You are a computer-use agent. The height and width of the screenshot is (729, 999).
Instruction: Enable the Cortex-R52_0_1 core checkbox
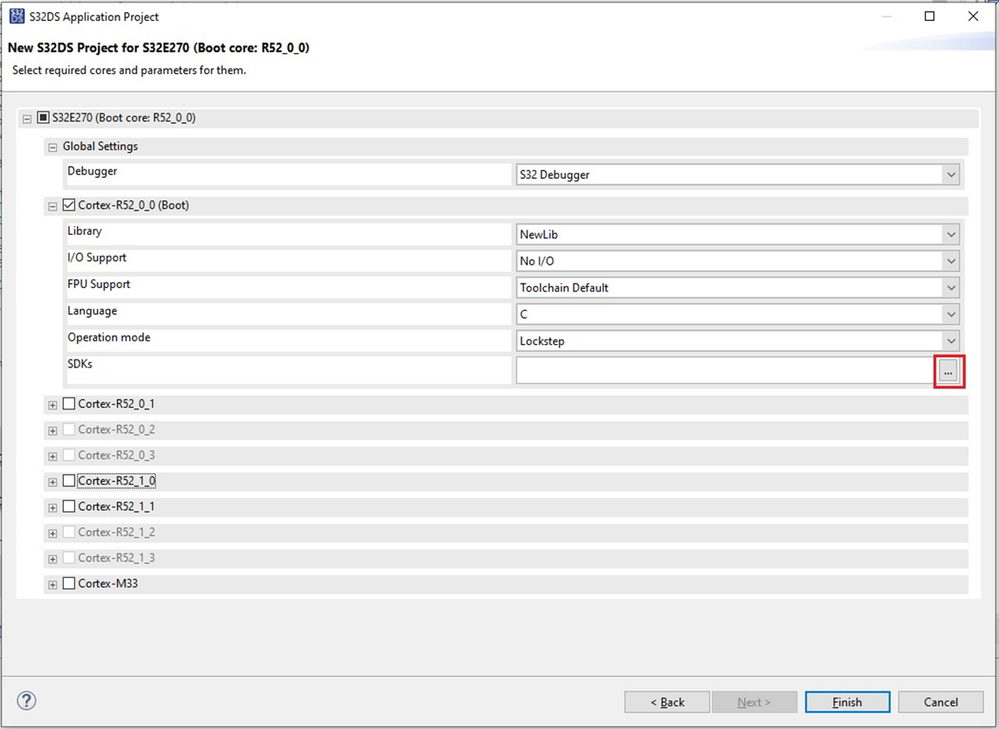click(69, 404)
